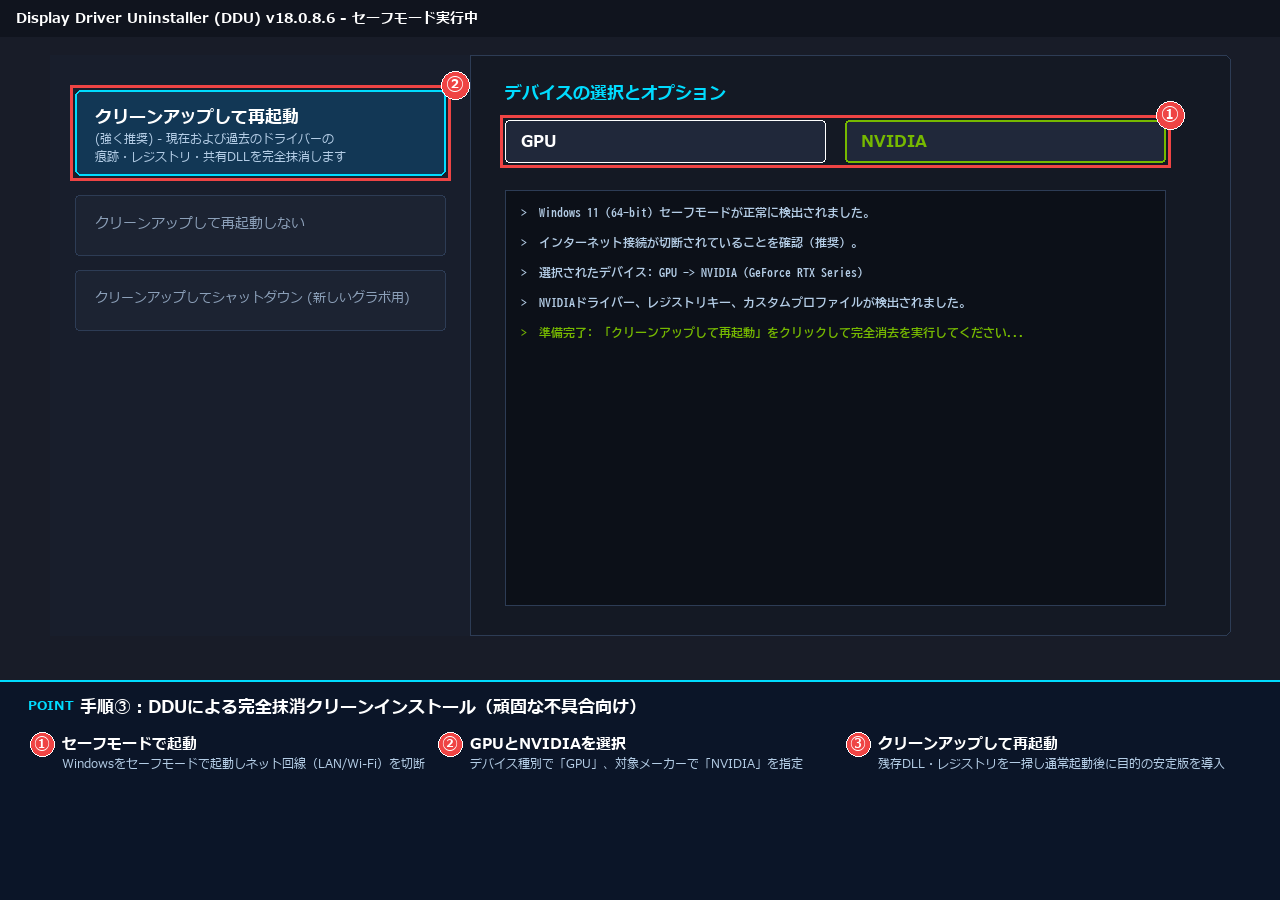
Task: Click the デバイスの選択とオプション heading
Action: pos(614,93)
